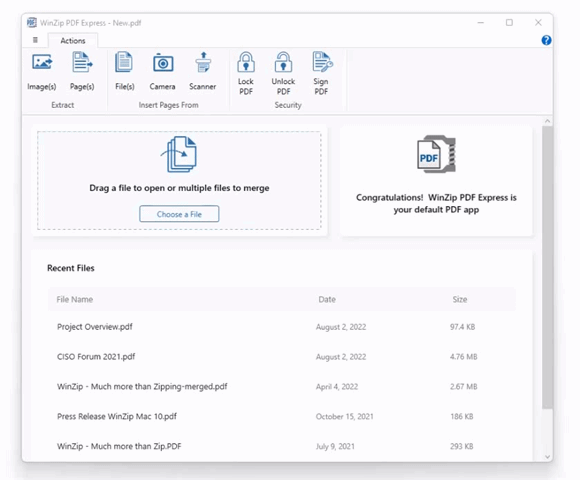Click the April 4, 2022 date cell
580x480 pixels.
tap(337, 387)
